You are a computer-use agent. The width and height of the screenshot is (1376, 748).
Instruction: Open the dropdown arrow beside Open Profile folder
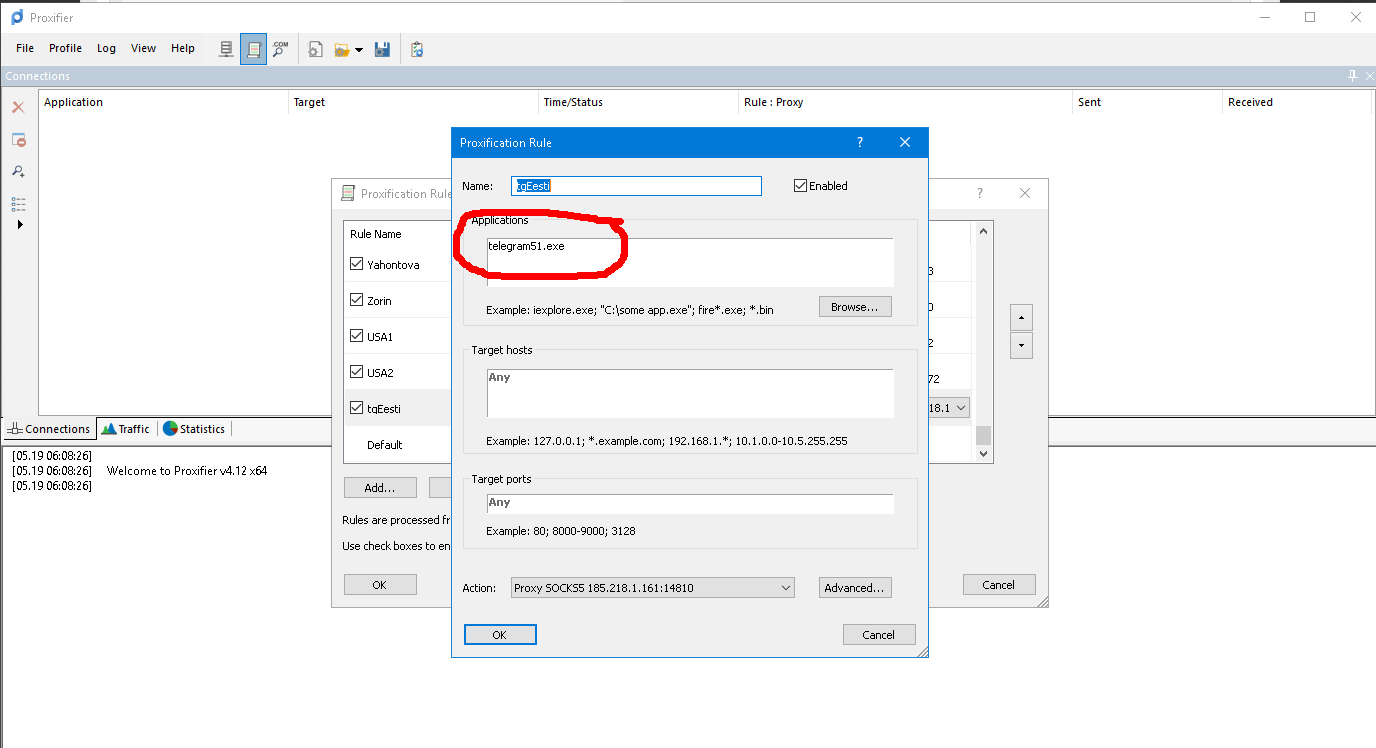[359, 49]
